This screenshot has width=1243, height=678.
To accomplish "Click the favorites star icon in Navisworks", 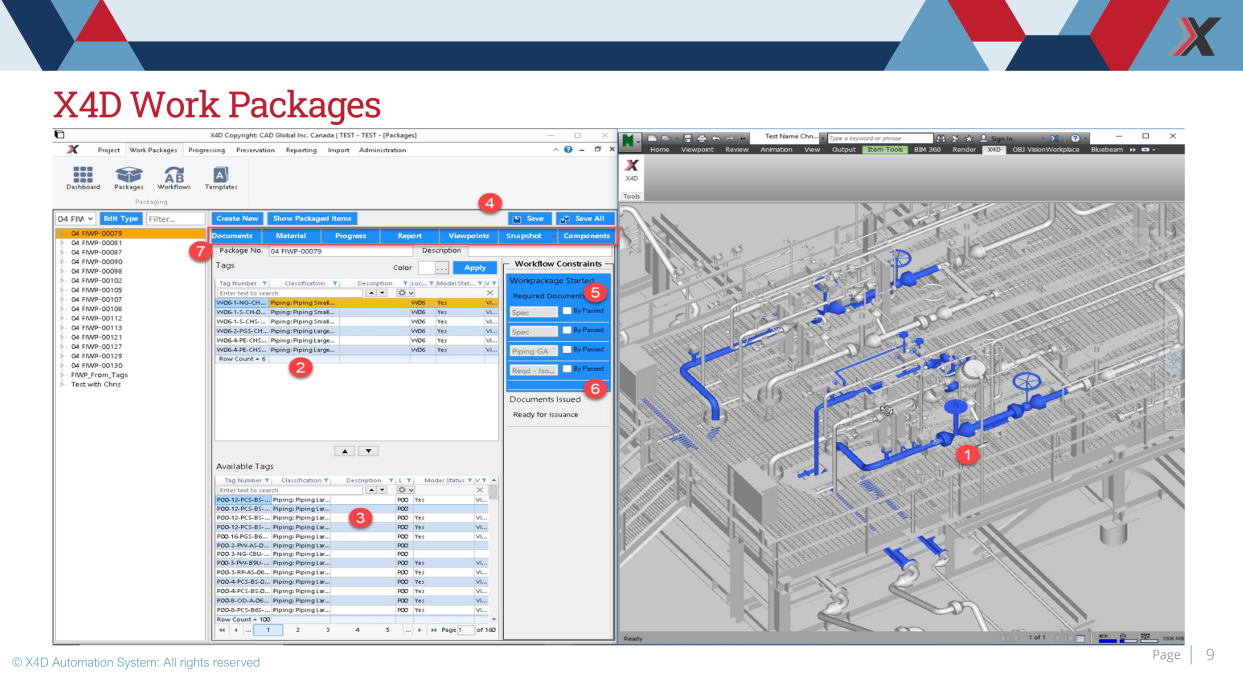I will (x=970, y=138).
